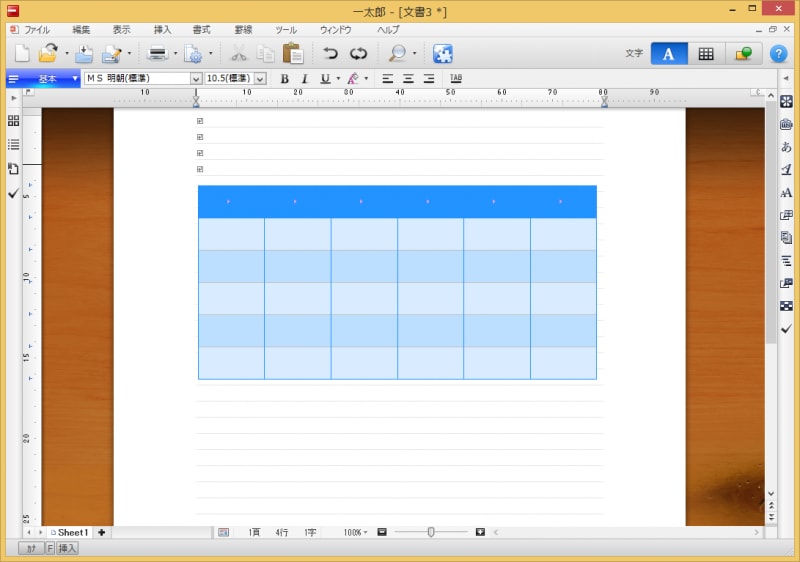
Task: Open the 10.5 font size dropdown
Action: coord(260,78)
